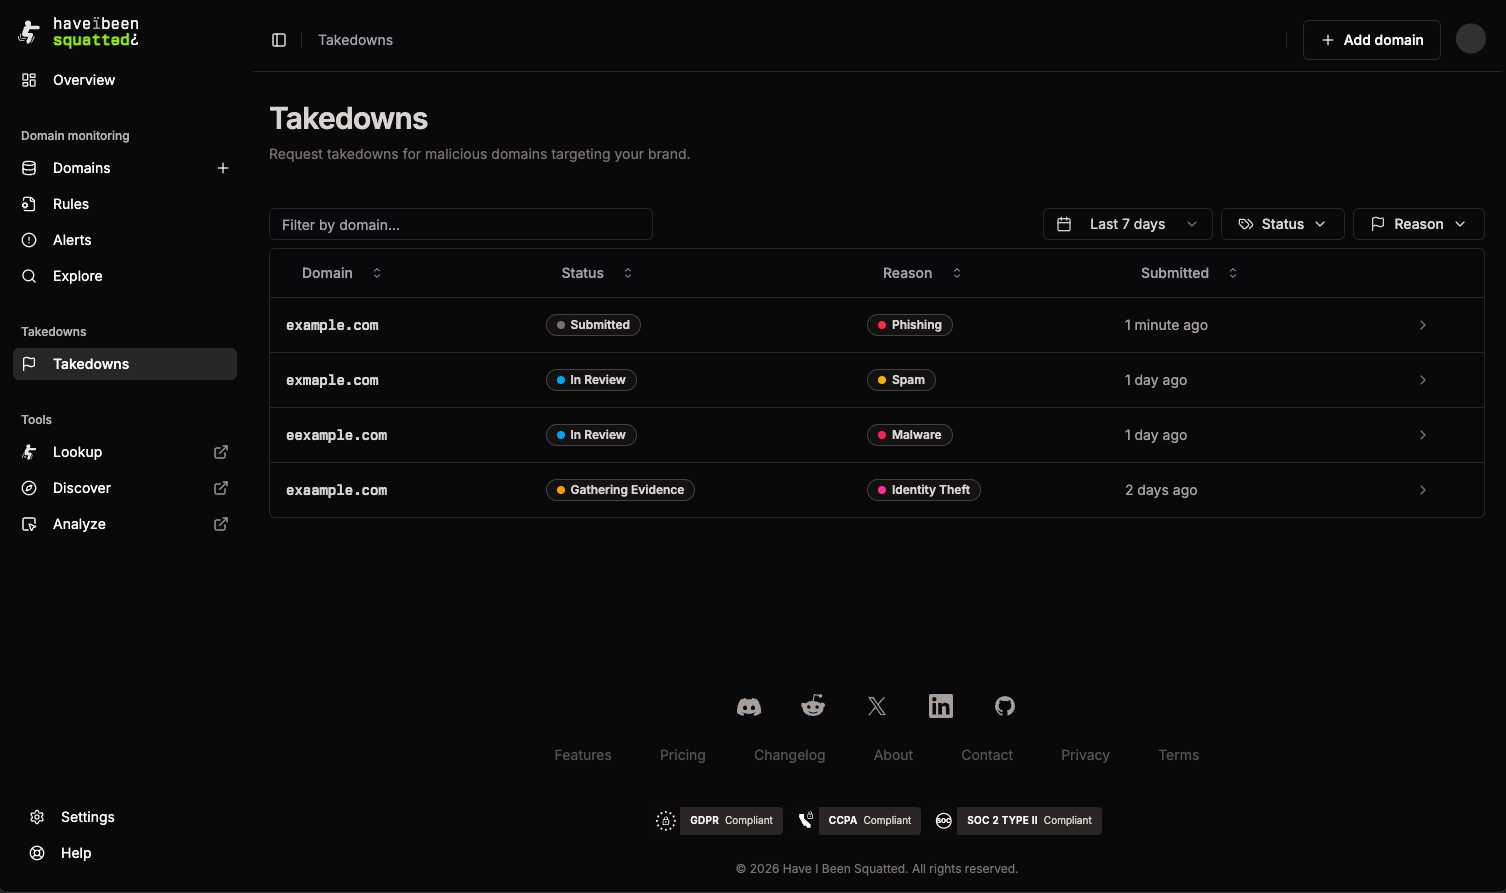Expand the Last 7 days dropdown

point(1127,224)
